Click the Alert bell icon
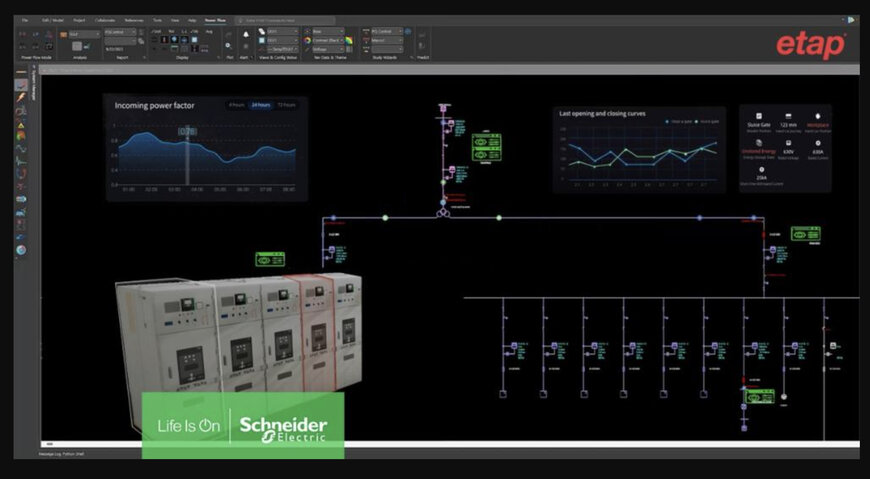The image size is (870, 479). click(246, 34)
